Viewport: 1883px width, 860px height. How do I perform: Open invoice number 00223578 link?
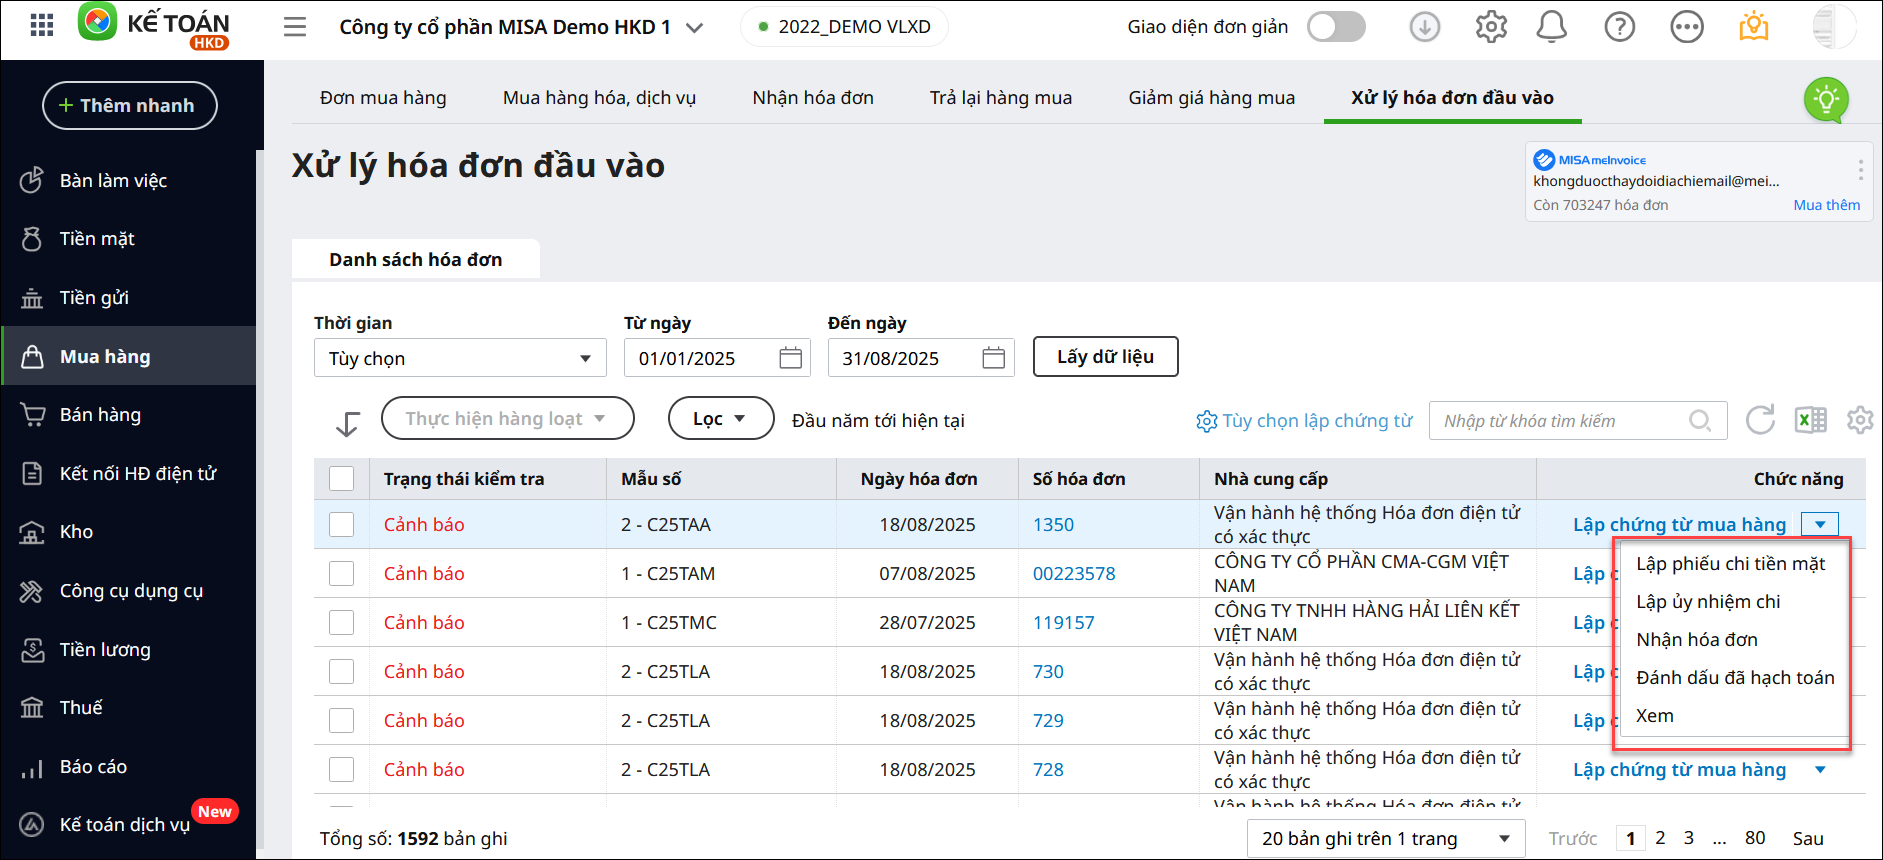(1074, 574)
